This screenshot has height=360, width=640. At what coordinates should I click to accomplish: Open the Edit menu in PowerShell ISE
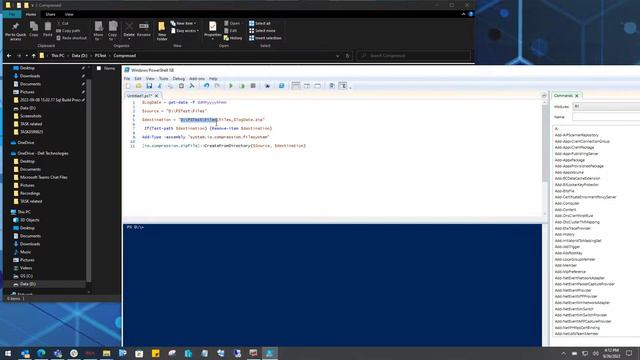point(138,78)
